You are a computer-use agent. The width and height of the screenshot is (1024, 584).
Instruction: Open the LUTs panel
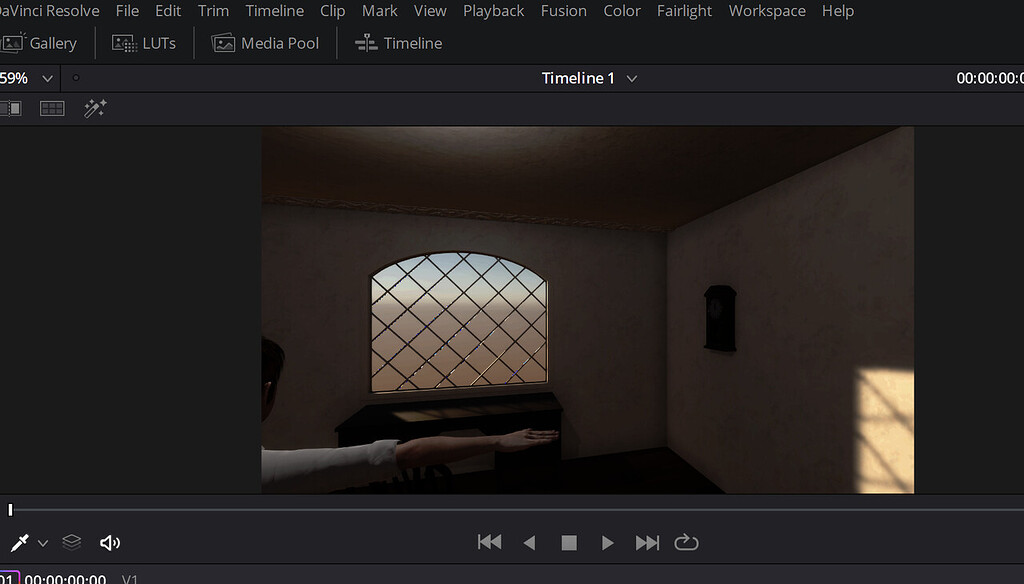click(144, 43)
